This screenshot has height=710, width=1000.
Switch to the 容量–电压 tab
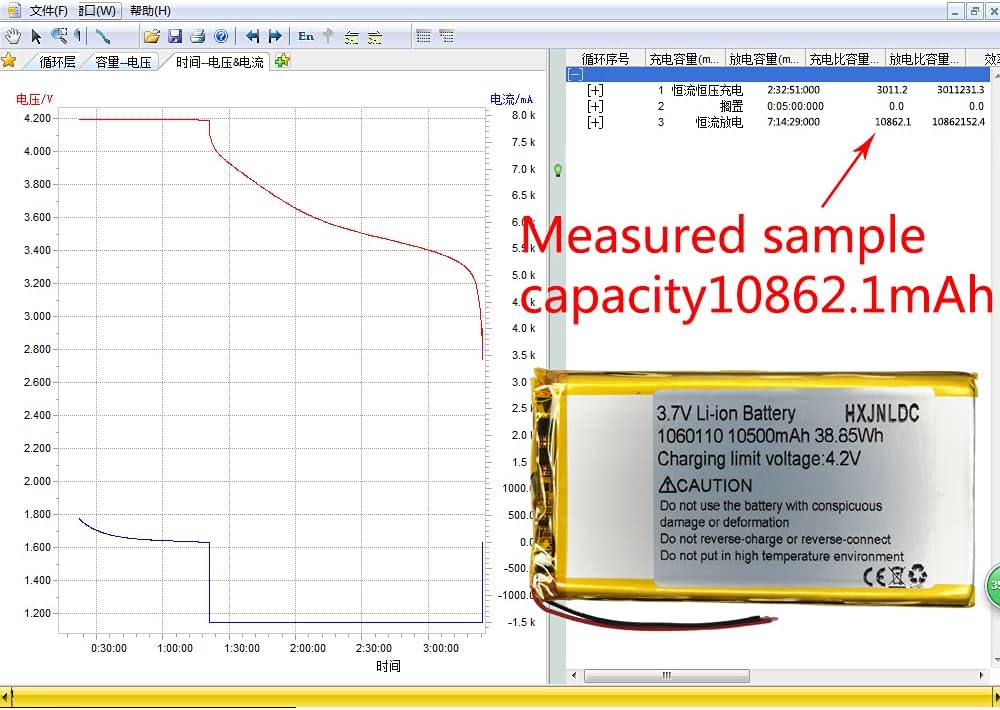(124, 62)
